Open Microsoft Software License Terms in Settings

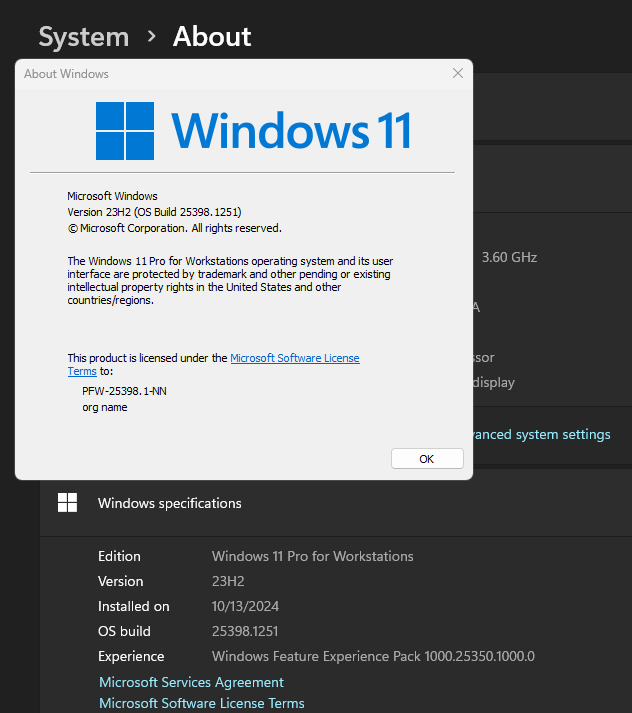click(x=202, y=703)
